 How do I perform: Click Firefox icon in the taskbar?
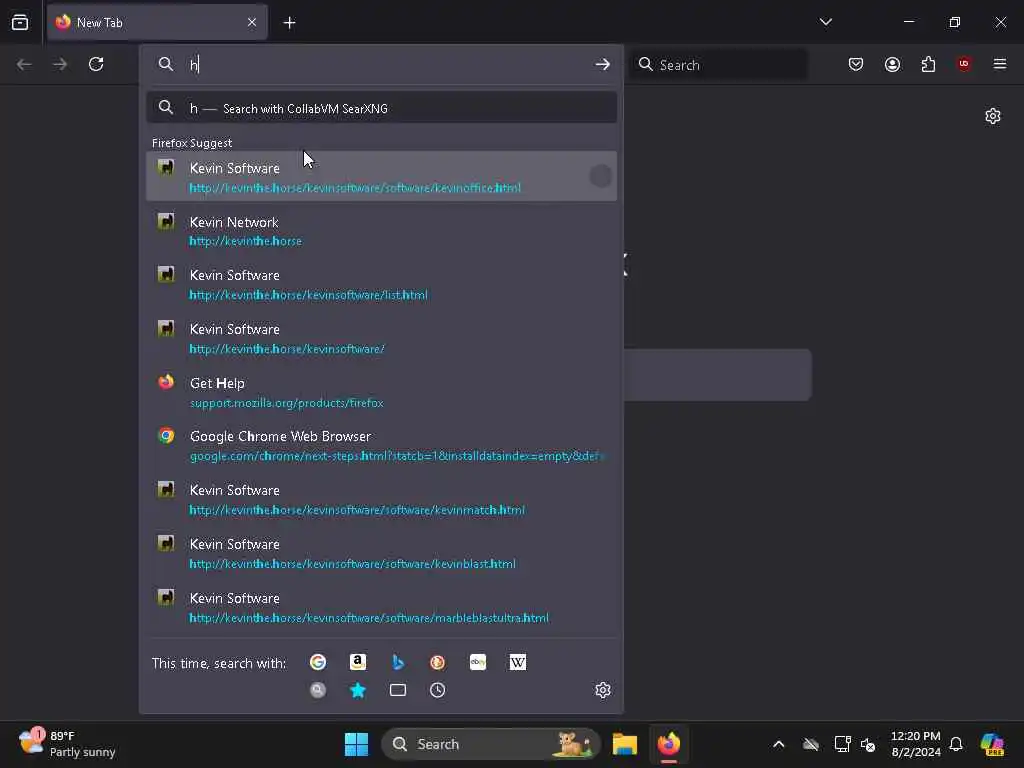669,744
